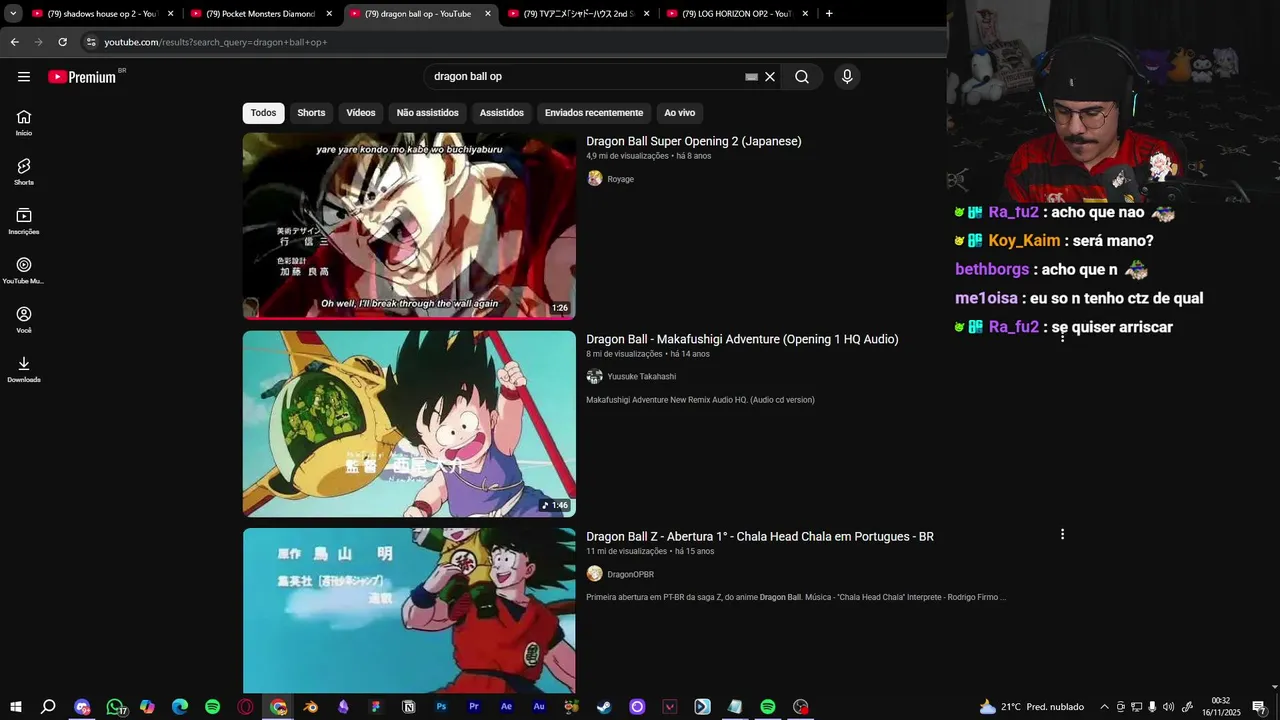Viewport: 1280px width, 720px height.
Task: Open Photoshop from the taskbar
Action: point(441,707)
